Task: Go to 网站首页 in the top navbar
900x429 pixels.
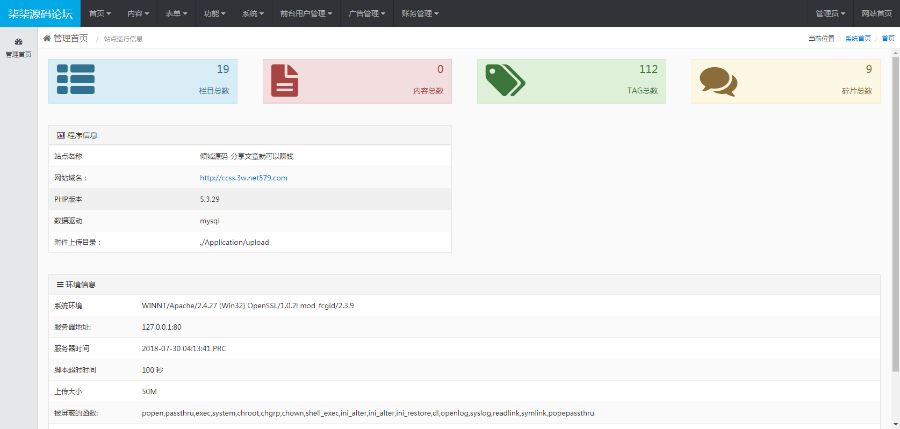Action: [x=876, y=13]
